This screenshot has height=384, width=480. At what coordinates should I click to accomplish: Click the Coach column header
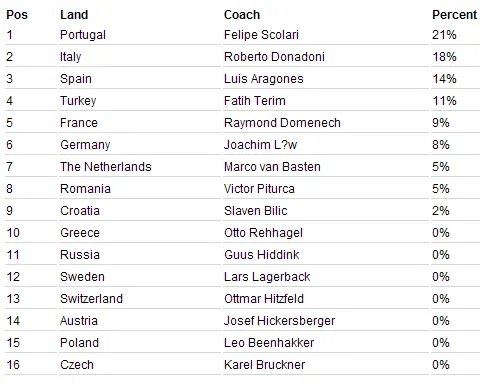(242, 15)
